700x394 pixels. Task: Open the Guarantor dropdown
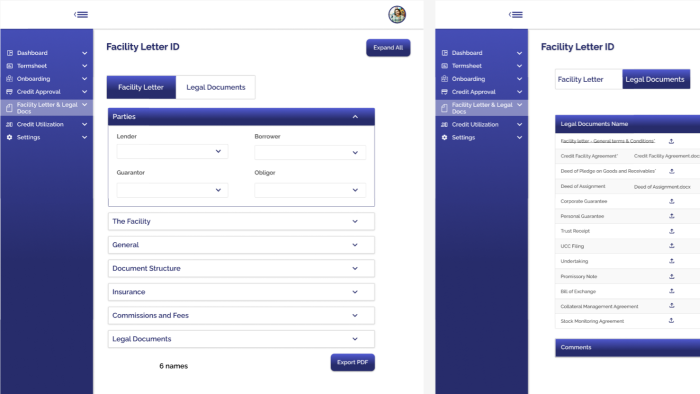(172, 190)
